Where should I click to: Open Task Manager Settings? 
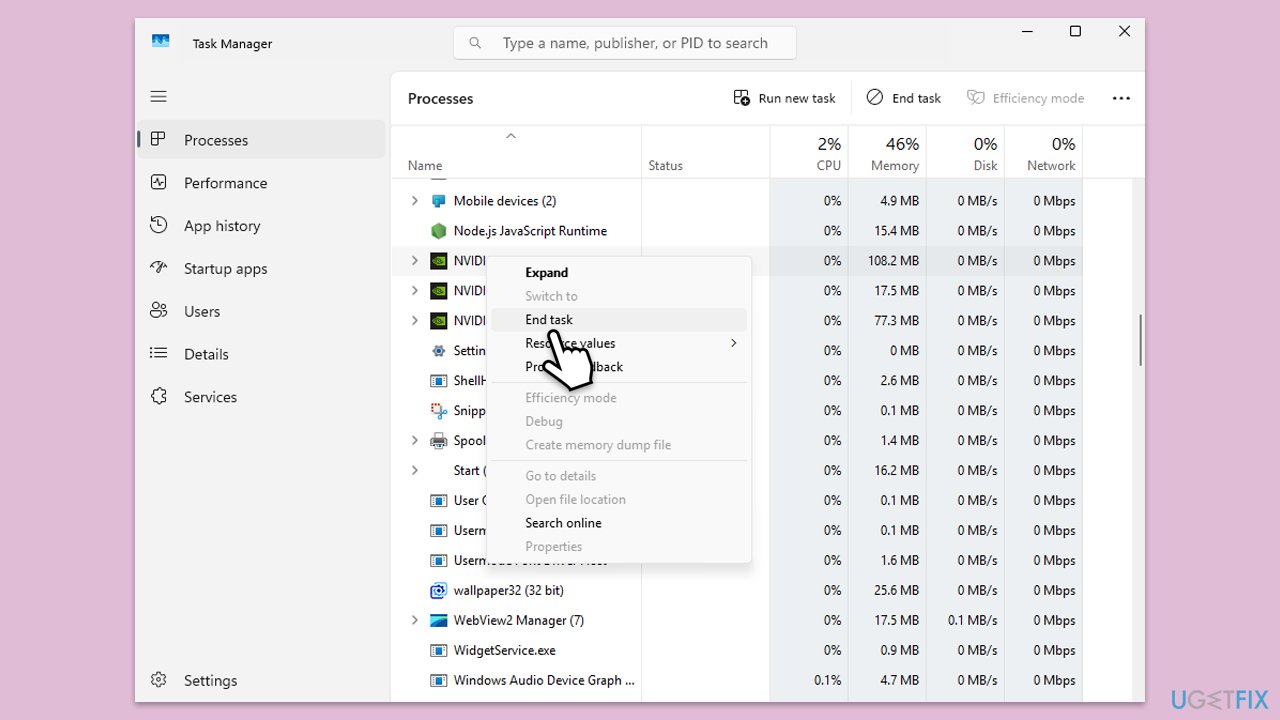coord(261,680)
